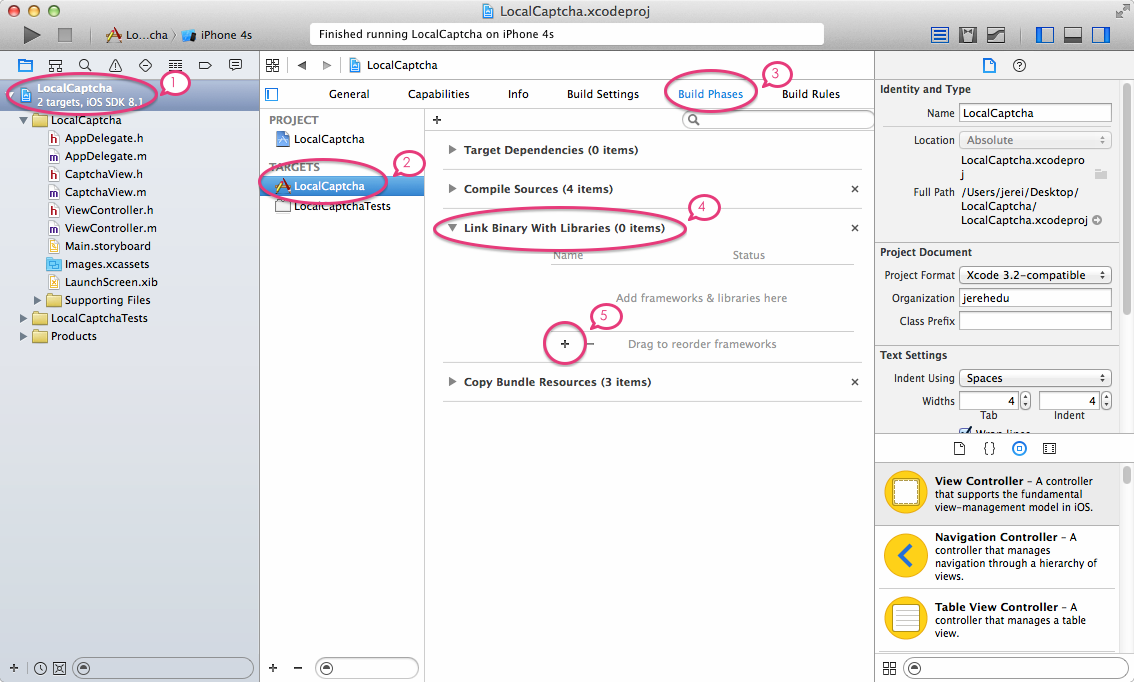Open the Issue navigator

[115, 65]
